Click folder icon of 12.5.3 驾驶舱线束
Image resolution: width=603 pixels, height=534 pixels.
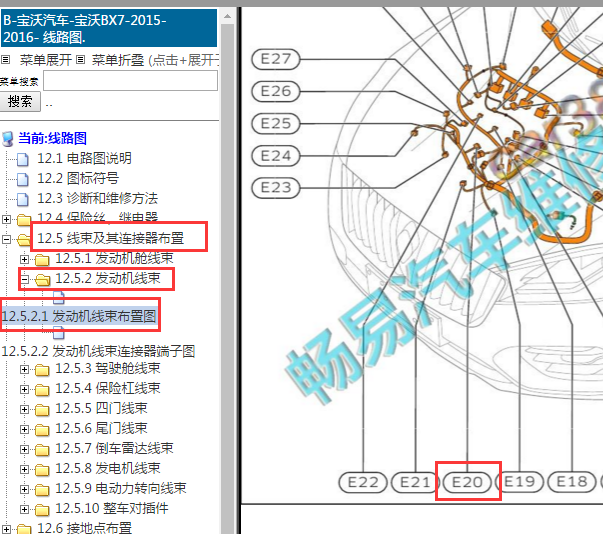click(x=42, y=370)
